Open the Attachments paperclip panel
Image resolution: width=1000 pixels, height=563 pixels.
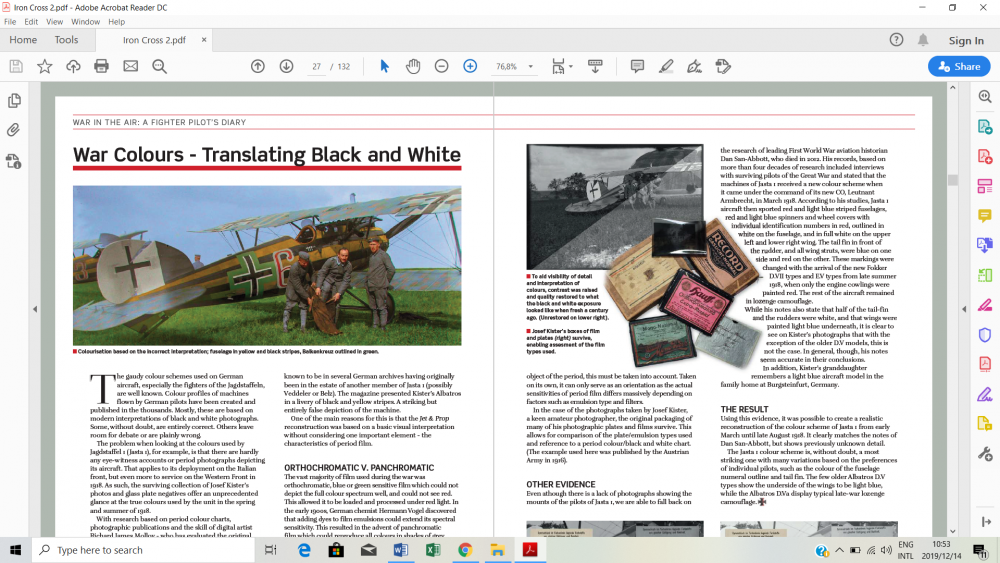(14, 130)
